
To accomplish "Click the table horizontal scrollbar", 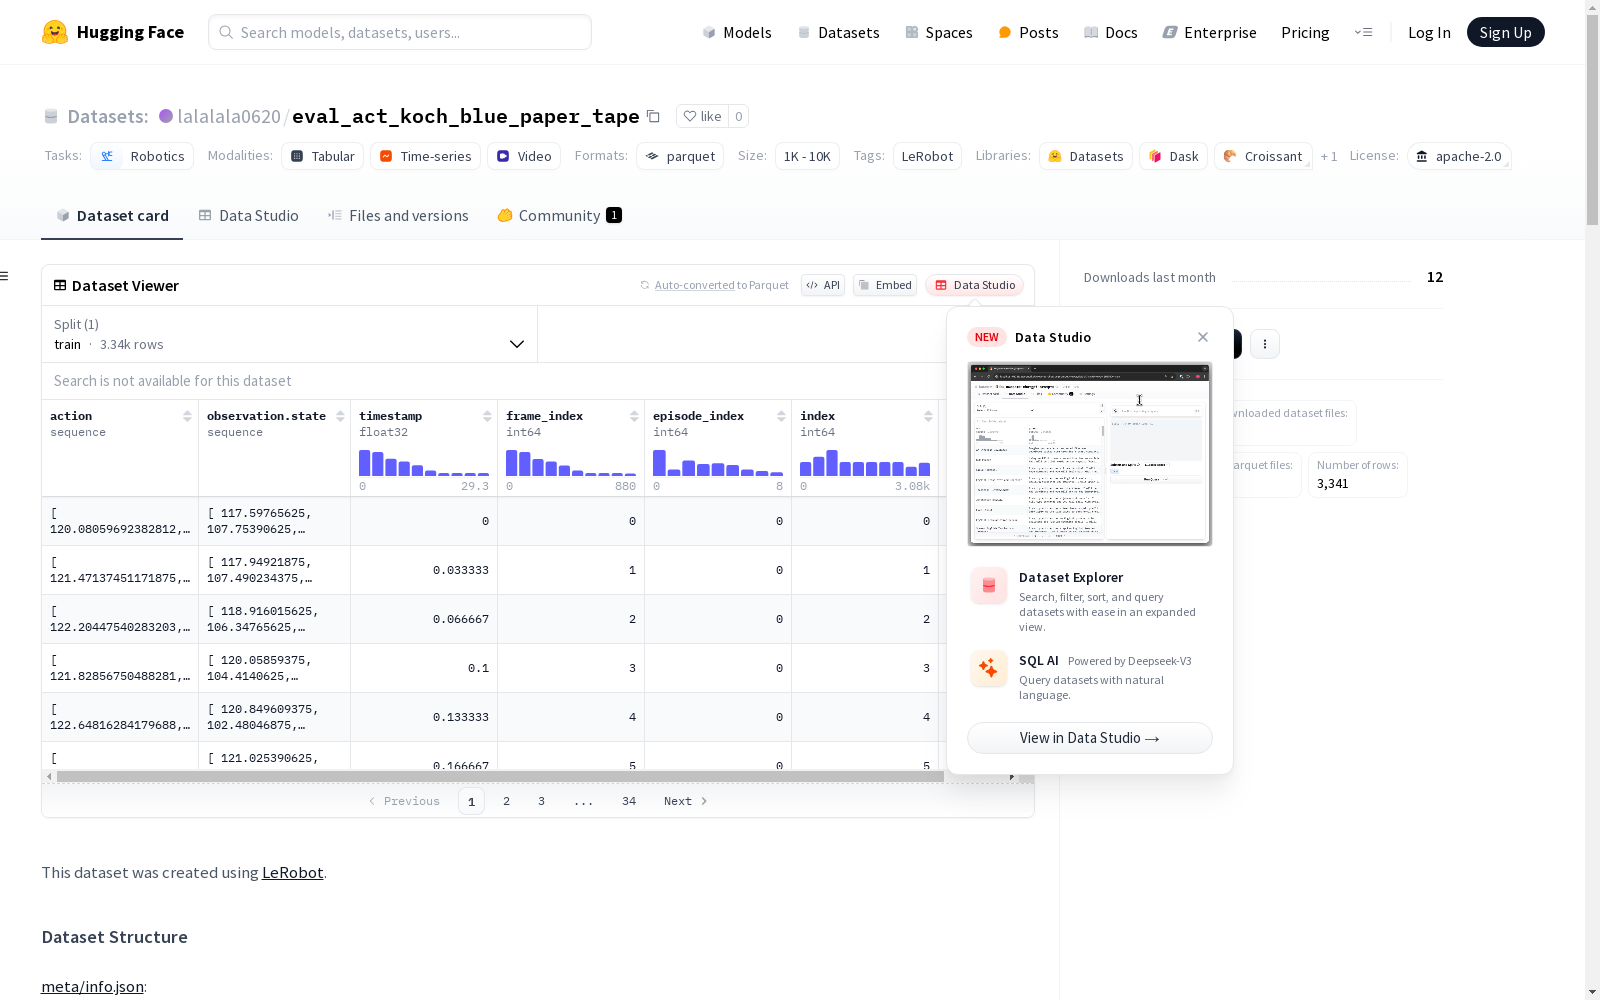I will (500, 776).
